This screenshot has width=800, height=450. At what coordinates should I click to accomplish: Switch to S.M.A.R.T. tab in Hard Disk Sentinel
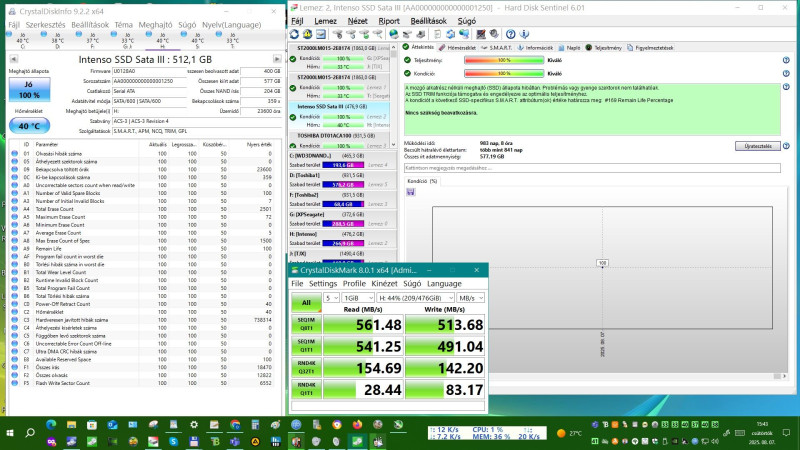496,47
